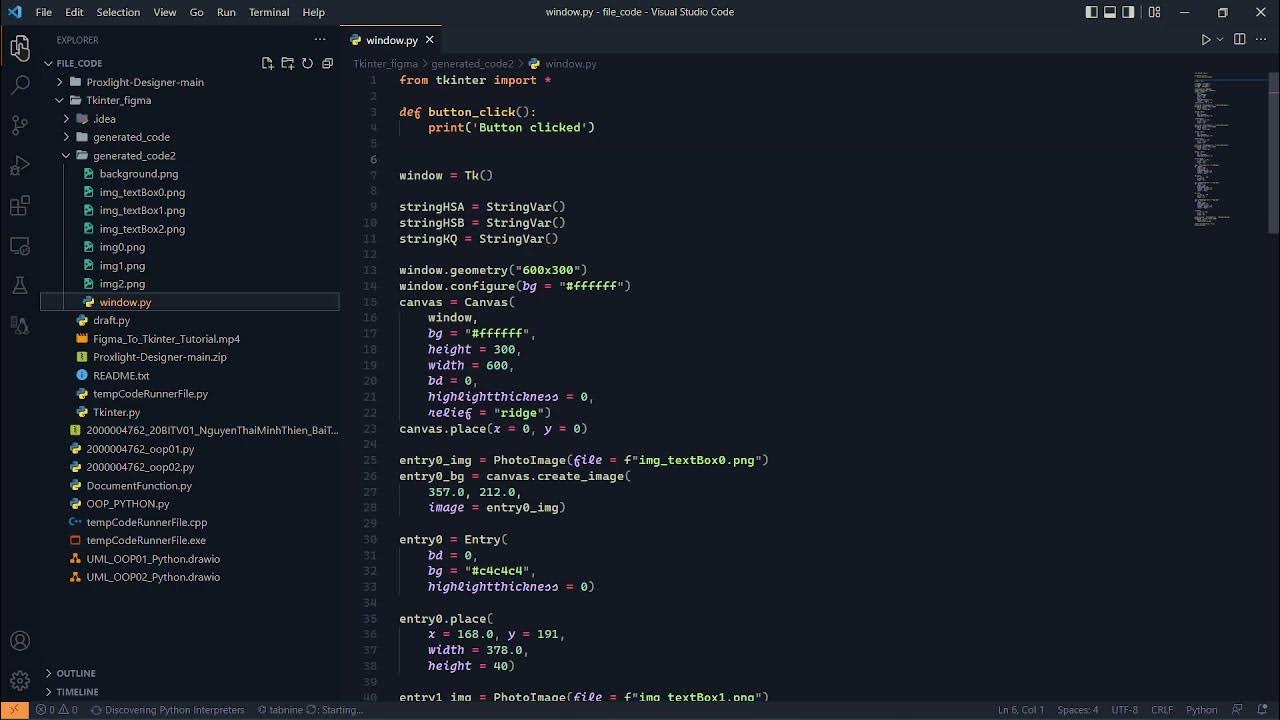Click the code minimap preview
Screen dimensions: 1280x720
(x=1212, y=150)
